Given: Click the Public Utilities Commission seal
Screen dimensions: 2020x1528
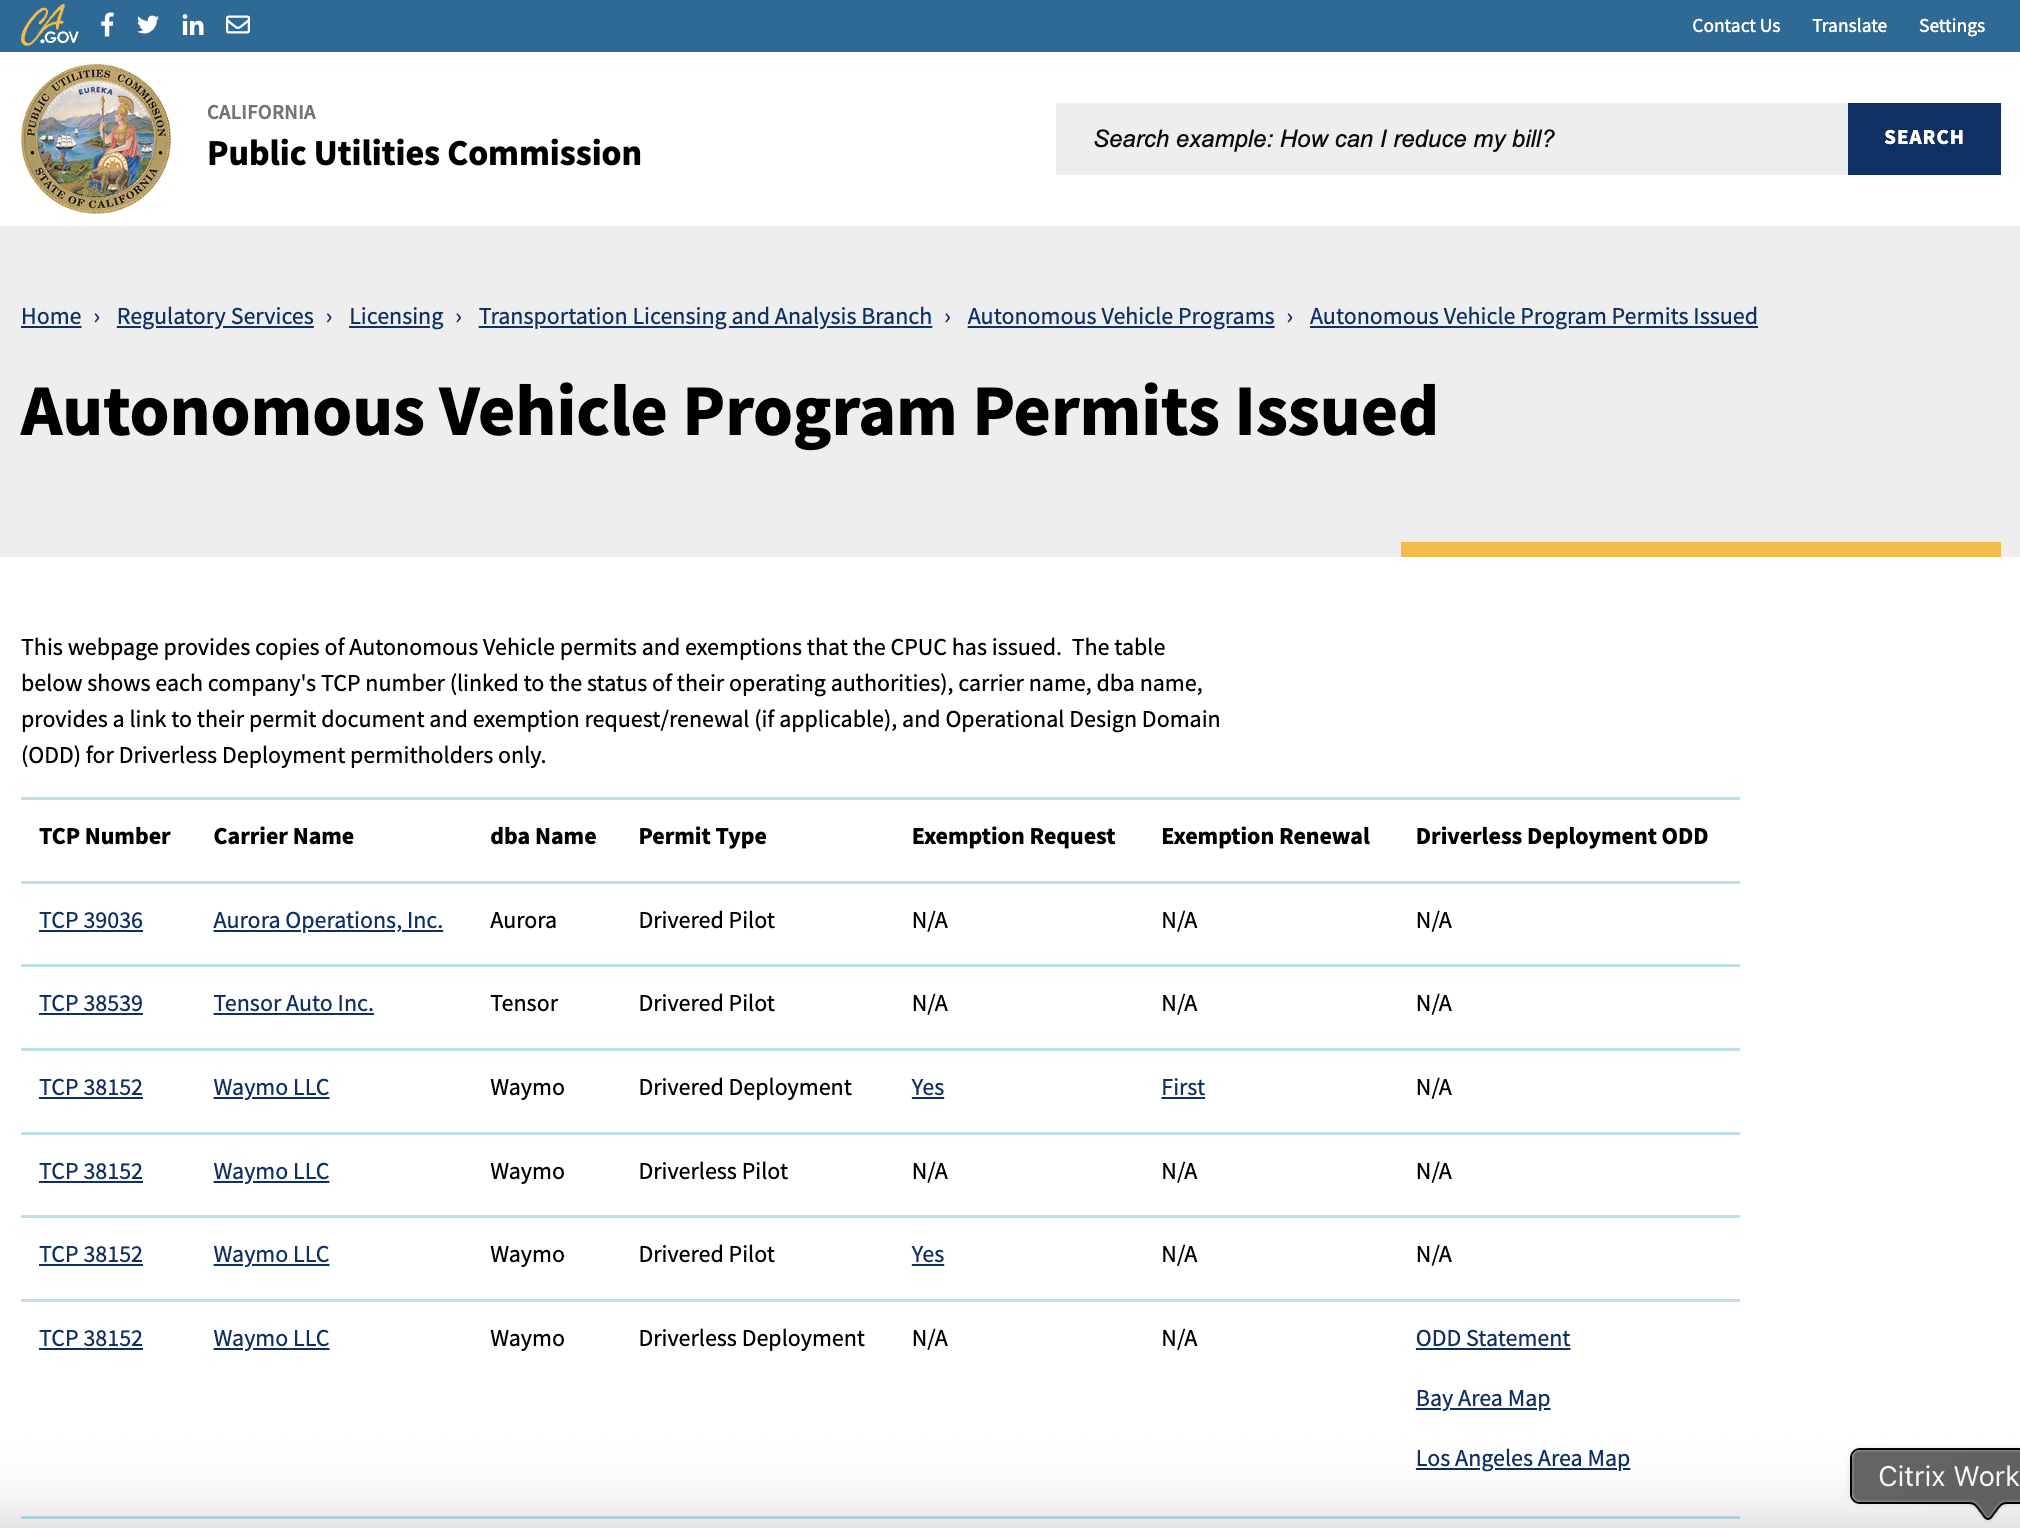Looking at the screenshot, I should (x=96, y=139).
